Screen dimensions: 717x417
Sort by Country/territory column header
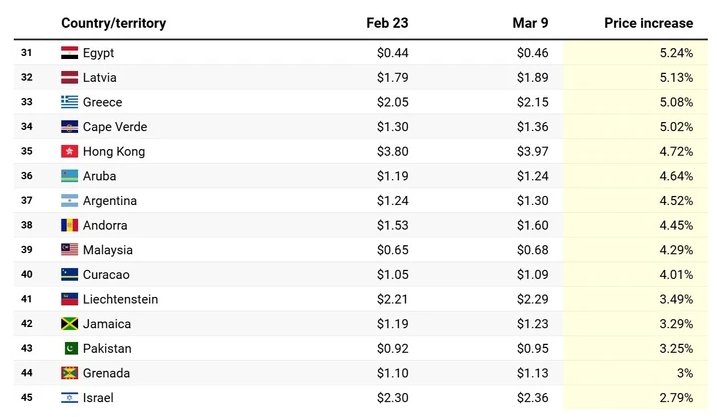point(113,23)
